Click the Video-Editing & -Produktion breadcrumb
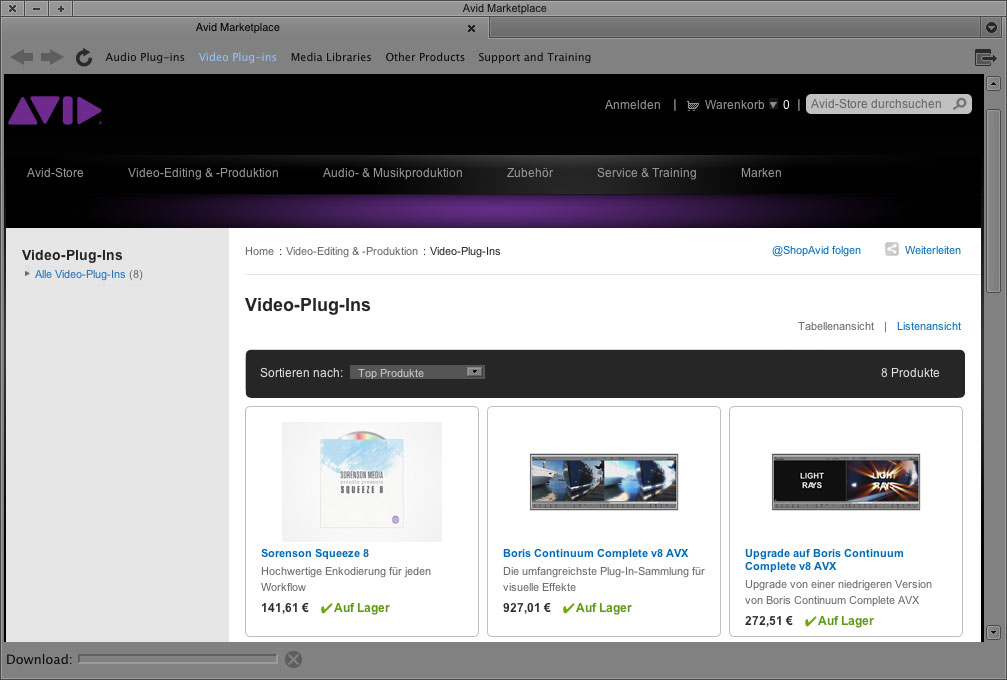This screenshot has height=680, width=1007. coord(352,251)
